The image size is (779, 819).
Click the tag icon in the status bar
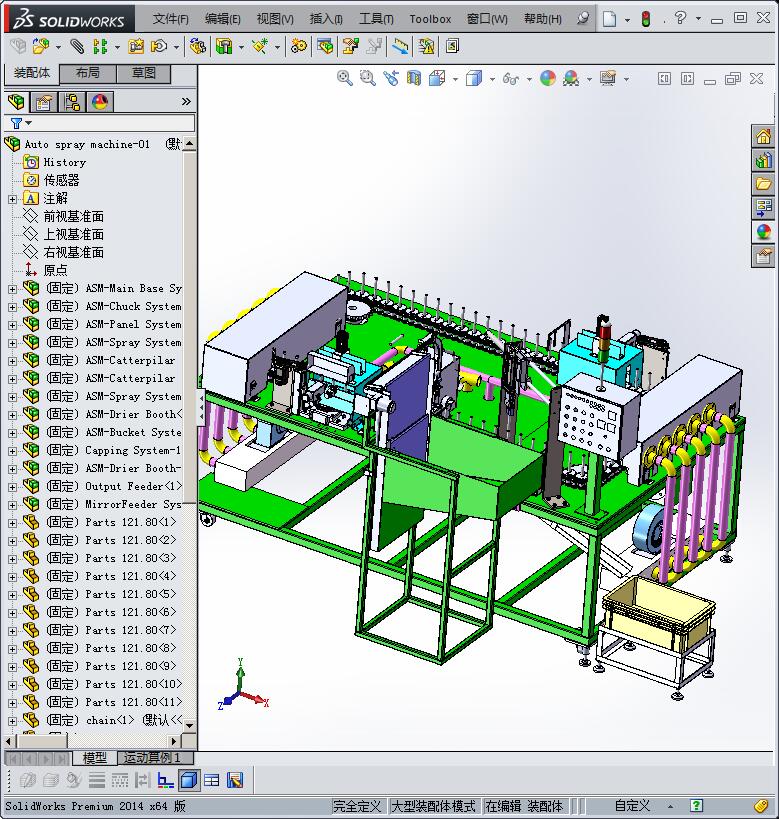pyautogui.click(x=761, y=806)
